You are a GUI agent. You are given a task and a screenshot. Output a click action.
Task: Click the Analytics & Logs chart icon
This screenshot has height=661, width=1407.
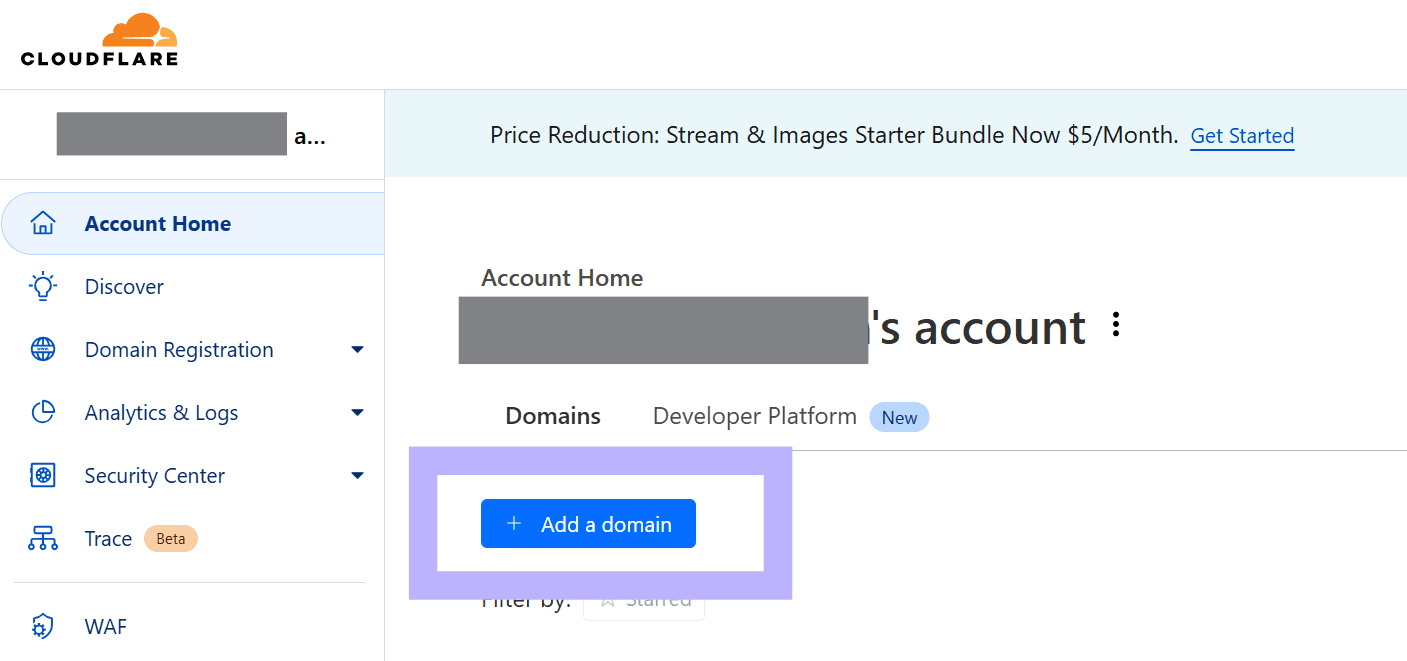[43, 412]
